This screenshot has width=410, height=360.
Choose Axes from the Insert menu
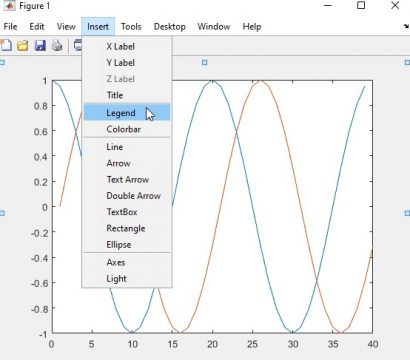click(127, 263)
